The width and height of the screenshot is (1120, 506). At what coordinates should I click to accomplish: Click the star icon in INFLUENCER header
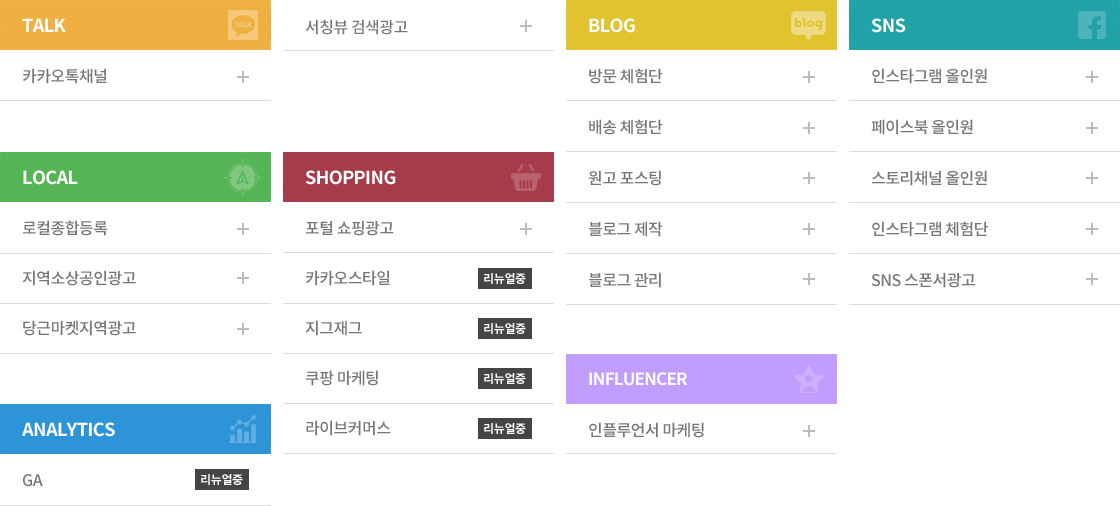pyautogui.click(x=809, y=380)
